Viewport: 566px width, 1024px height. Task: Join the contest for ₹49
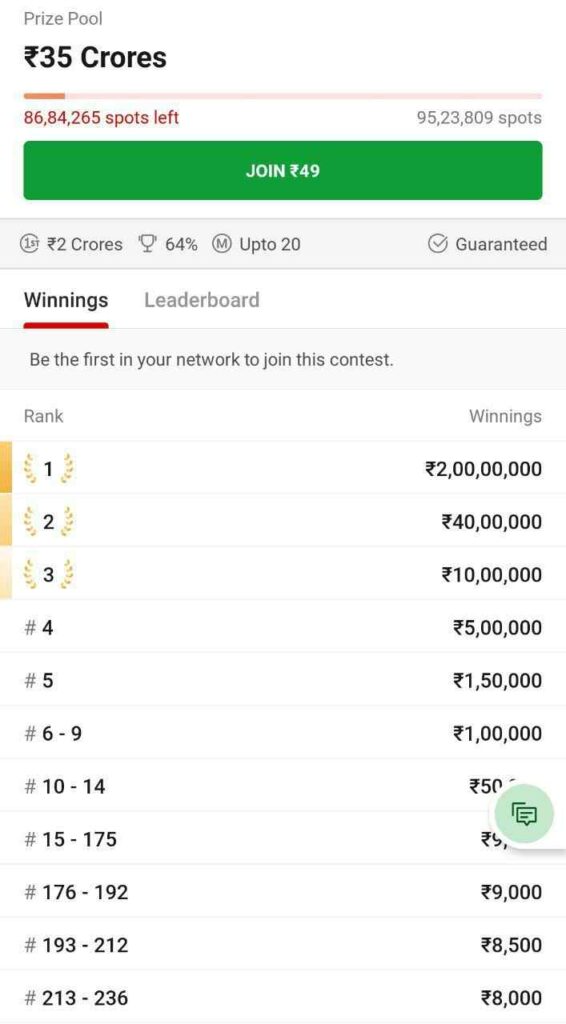283,170
